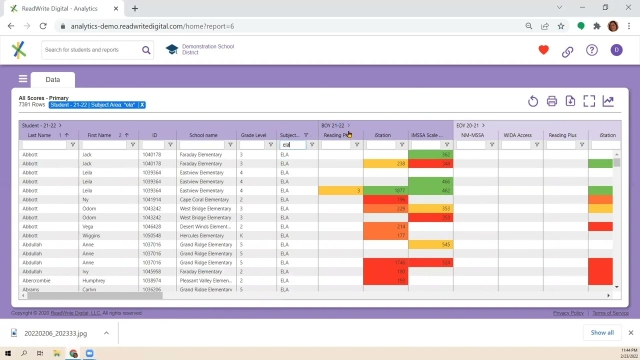The width and height of the screenshot is (640, 360).
Task: Open the downloaded 20220206_202333.jpg file
Action: pyautogui.click(x=56, y=333)
